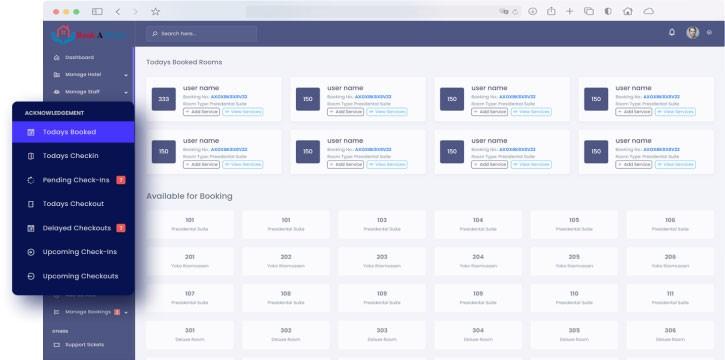Image resolution: width=725 pixels, height=360 pixels.
Task: Click the Delayed Checkouts calendar icon
Action: (x=31, y=228)
